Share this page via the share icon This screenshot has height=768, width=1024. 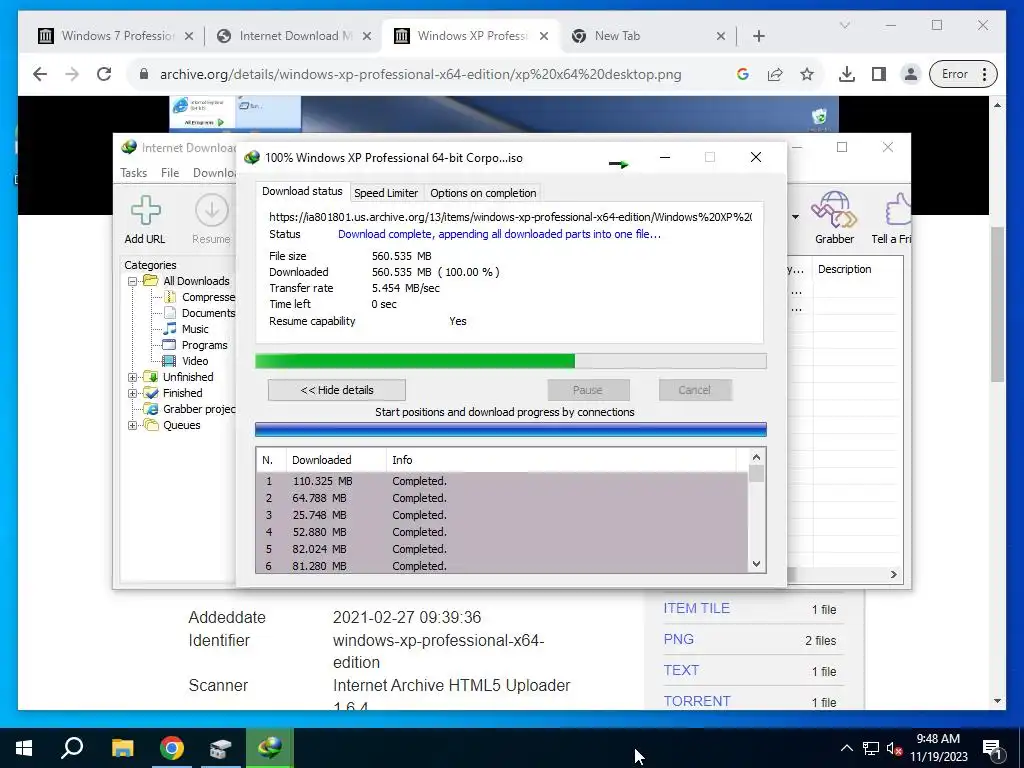pos(775,74)
